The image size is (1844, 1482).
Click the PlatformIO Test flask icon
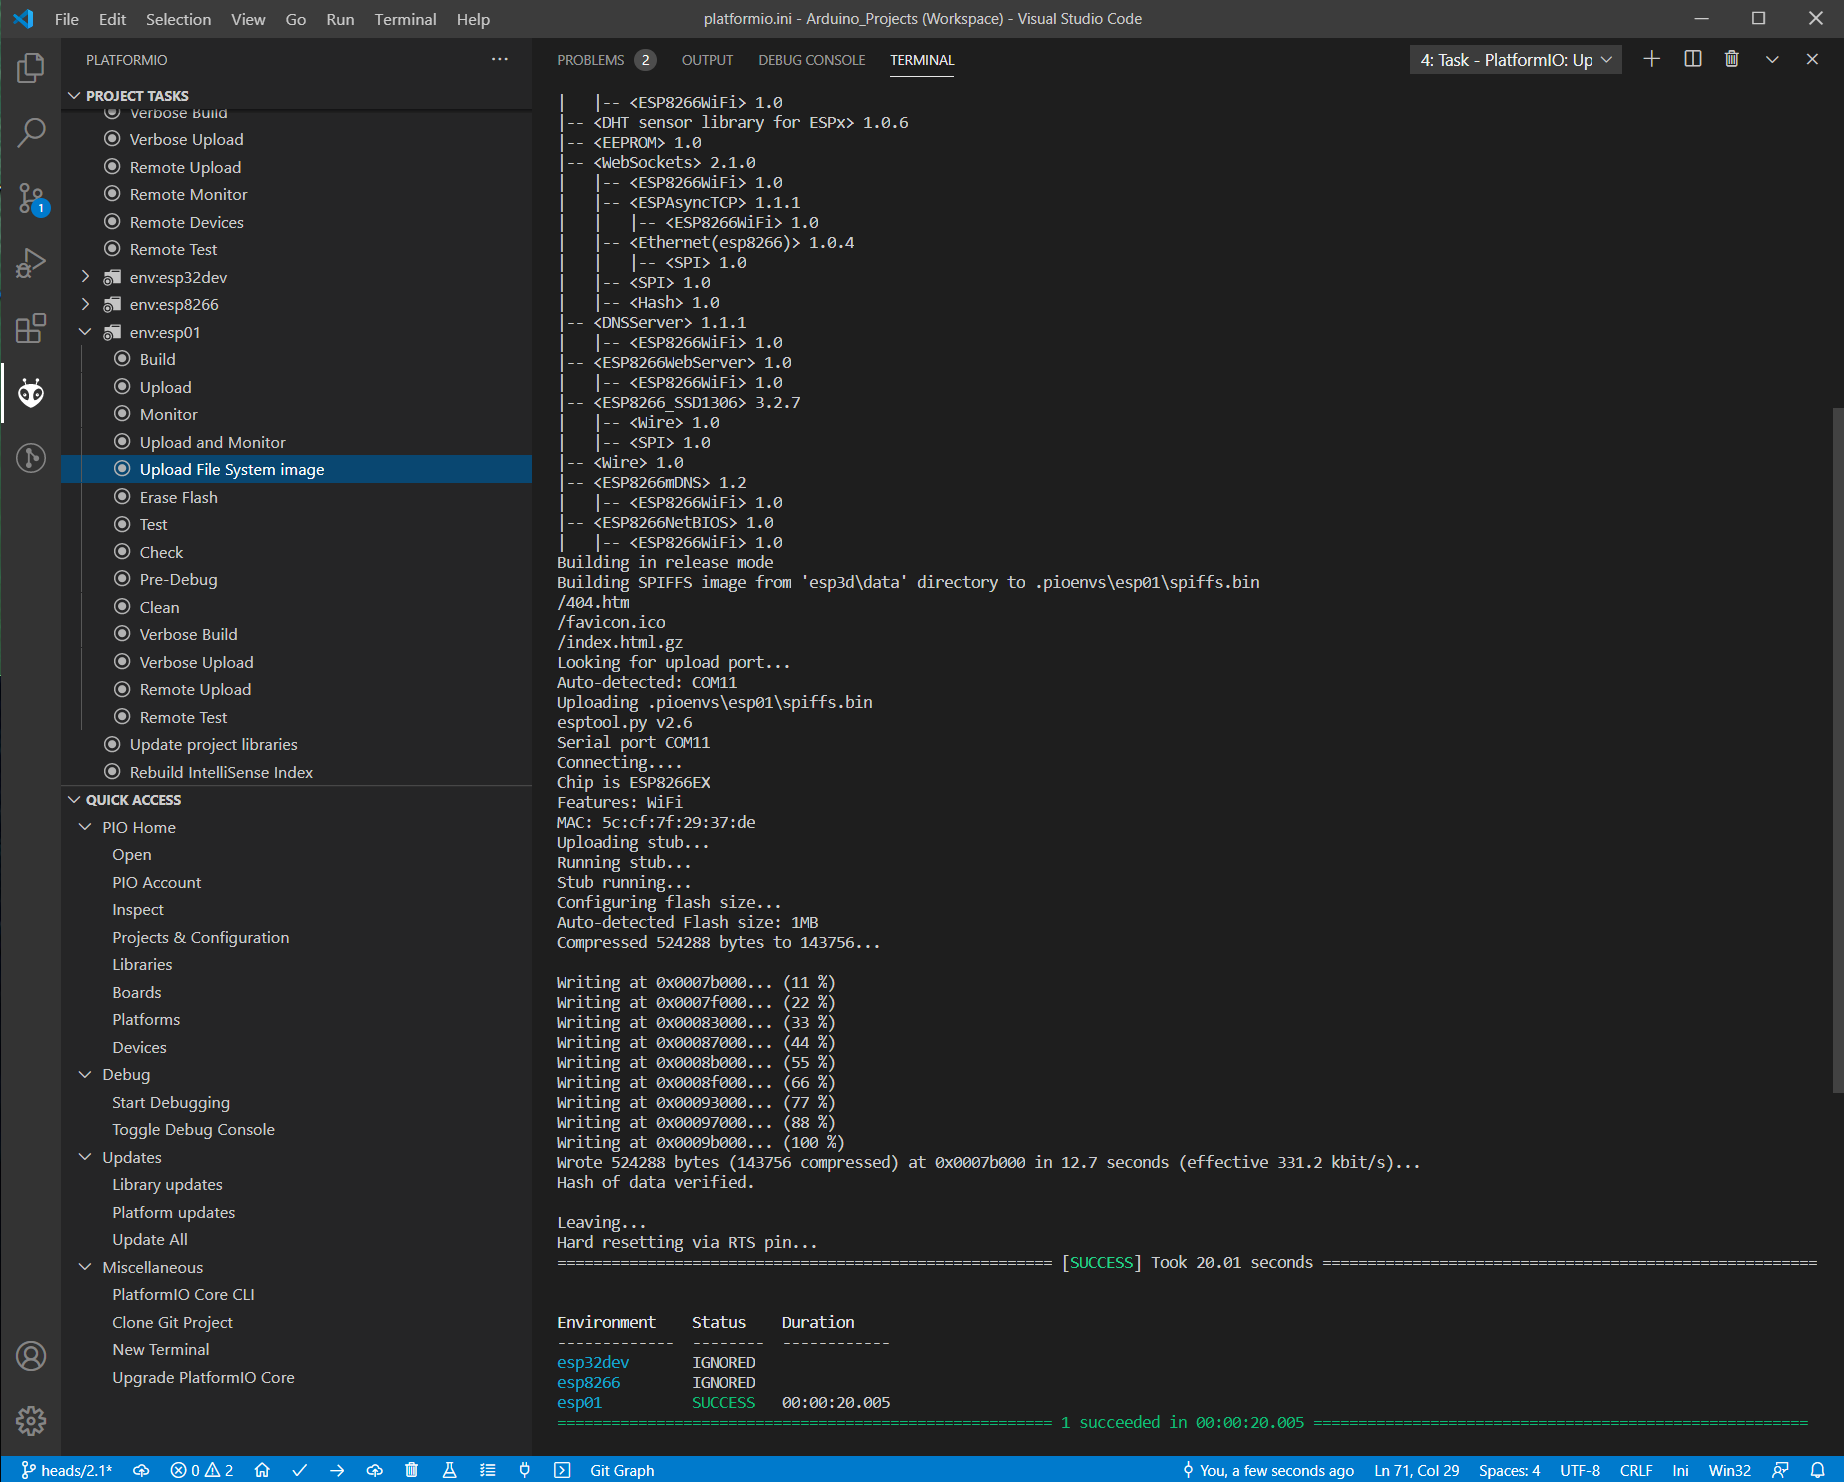450,1470
